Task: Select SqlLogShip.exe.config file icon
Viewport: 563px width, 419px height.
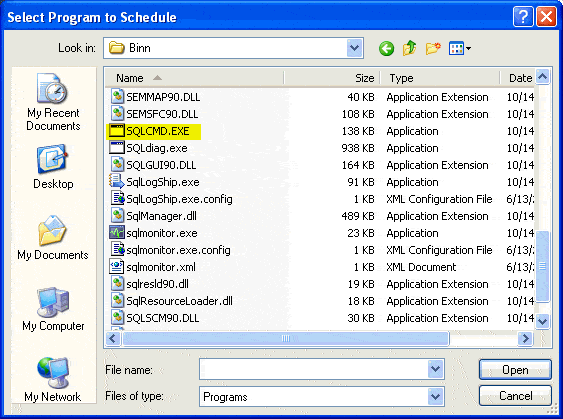Action: tap(117, 199)
